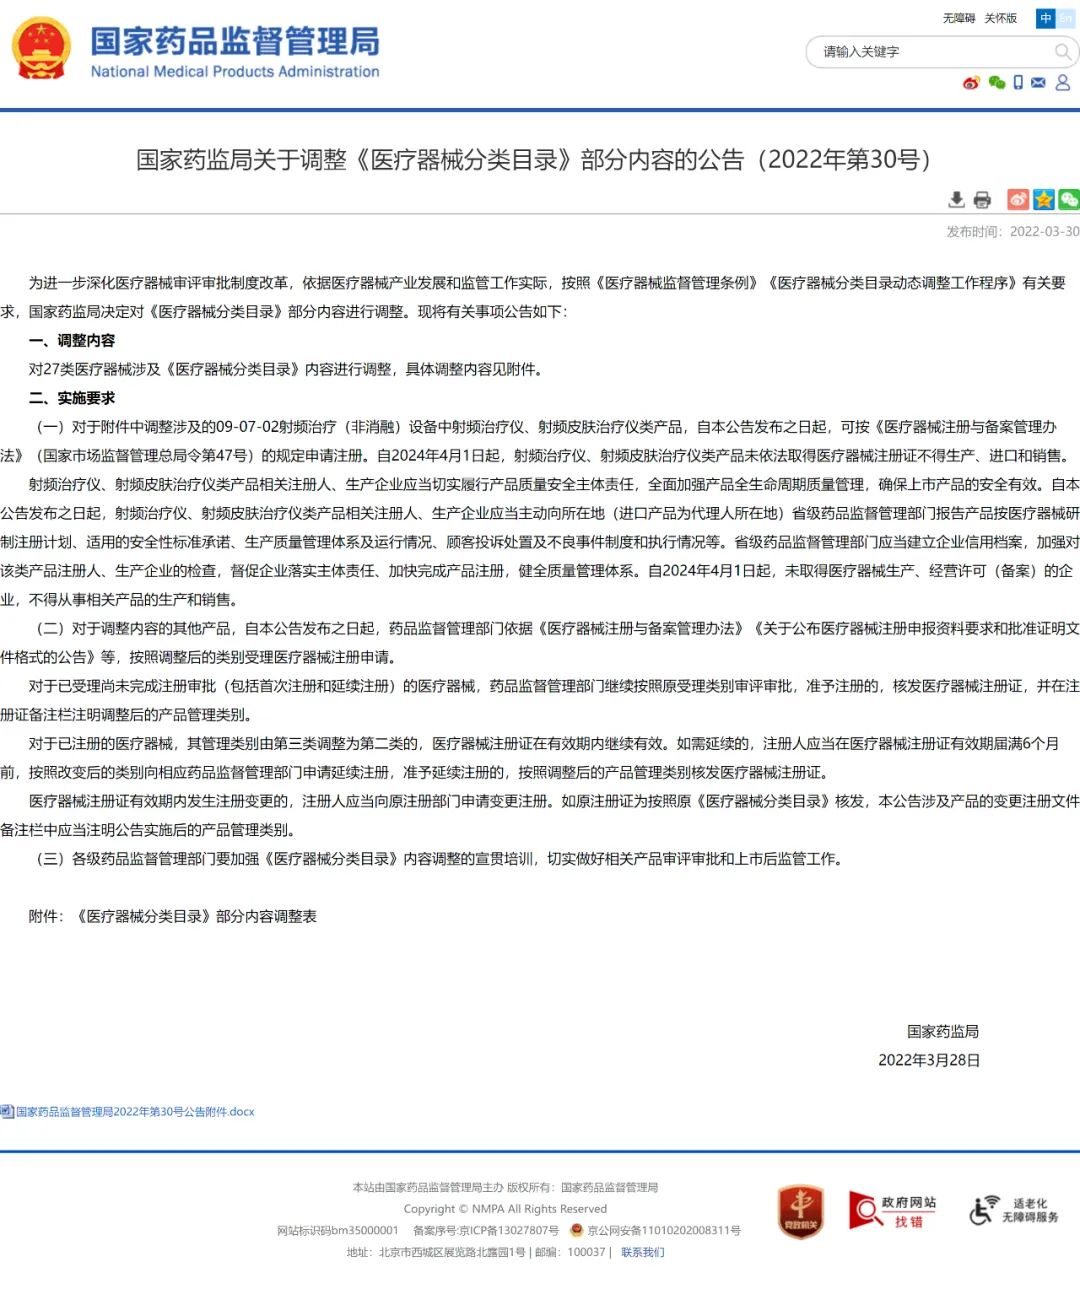Click the signed date 2022年3月28日
The width and height of the screenshot is (1080, 1289).
[929, 1060]
